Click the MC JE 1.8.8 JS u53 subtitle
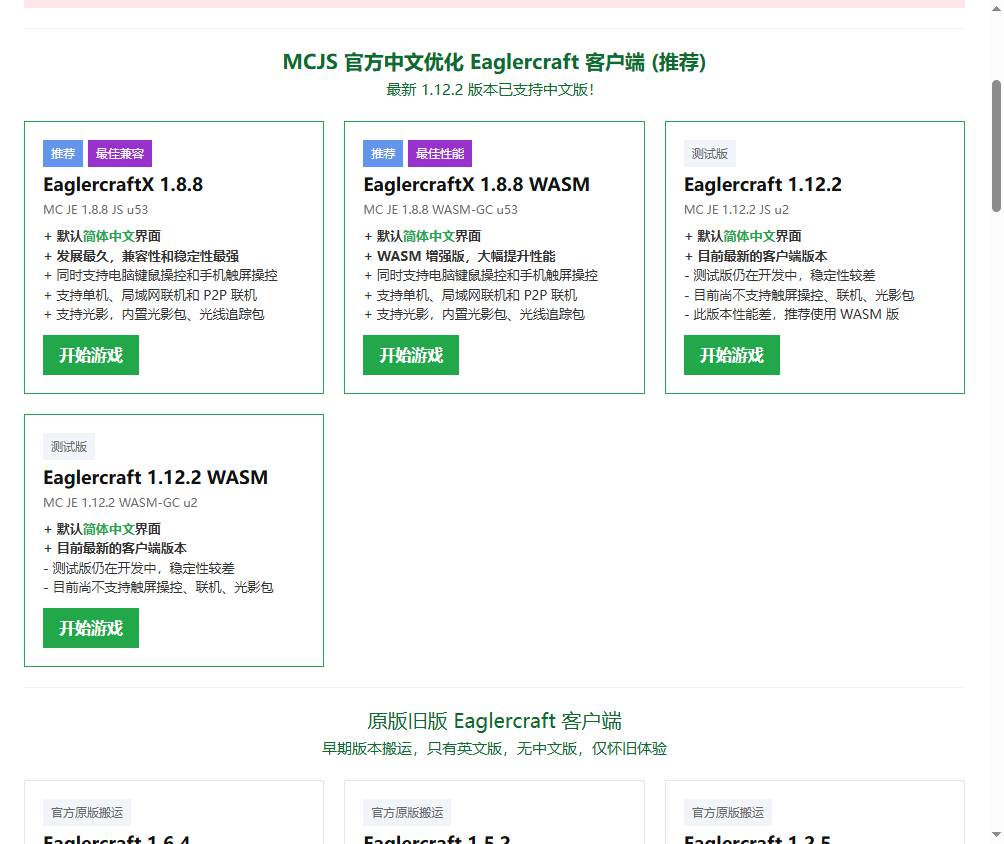Image resolution: width=1004 pixels, height=844 pixels. 95,209
